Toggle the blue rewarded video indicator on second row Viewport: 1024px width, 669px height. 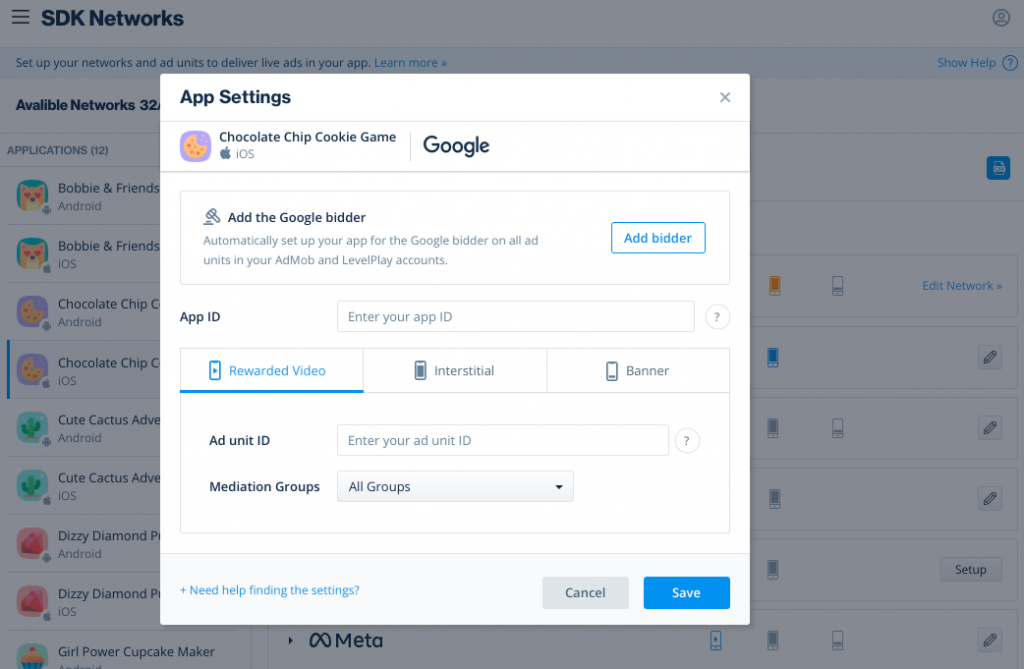(x=772, y=357)
